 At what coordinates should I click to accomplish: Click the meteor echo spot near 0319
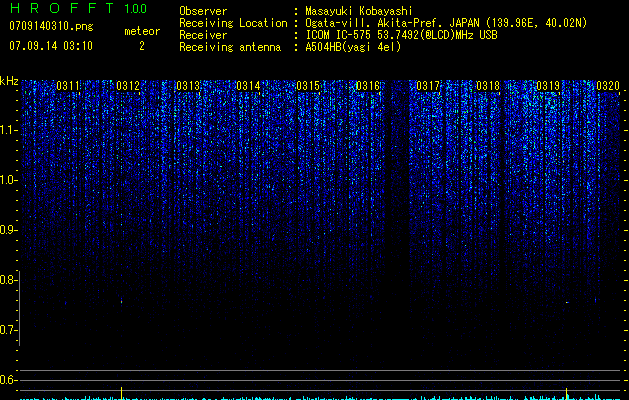coord(567,303)
